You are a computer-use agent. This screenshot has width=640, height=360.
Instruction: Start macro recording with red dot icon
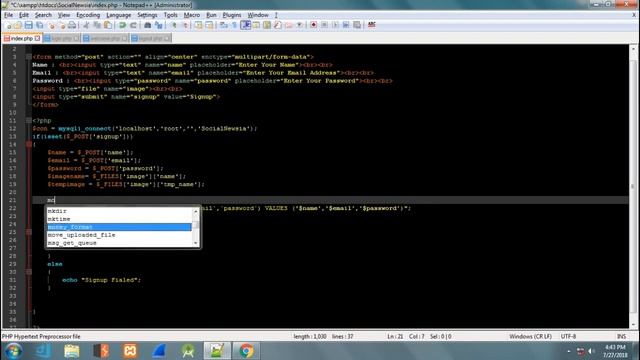click(x=313, y=25)
